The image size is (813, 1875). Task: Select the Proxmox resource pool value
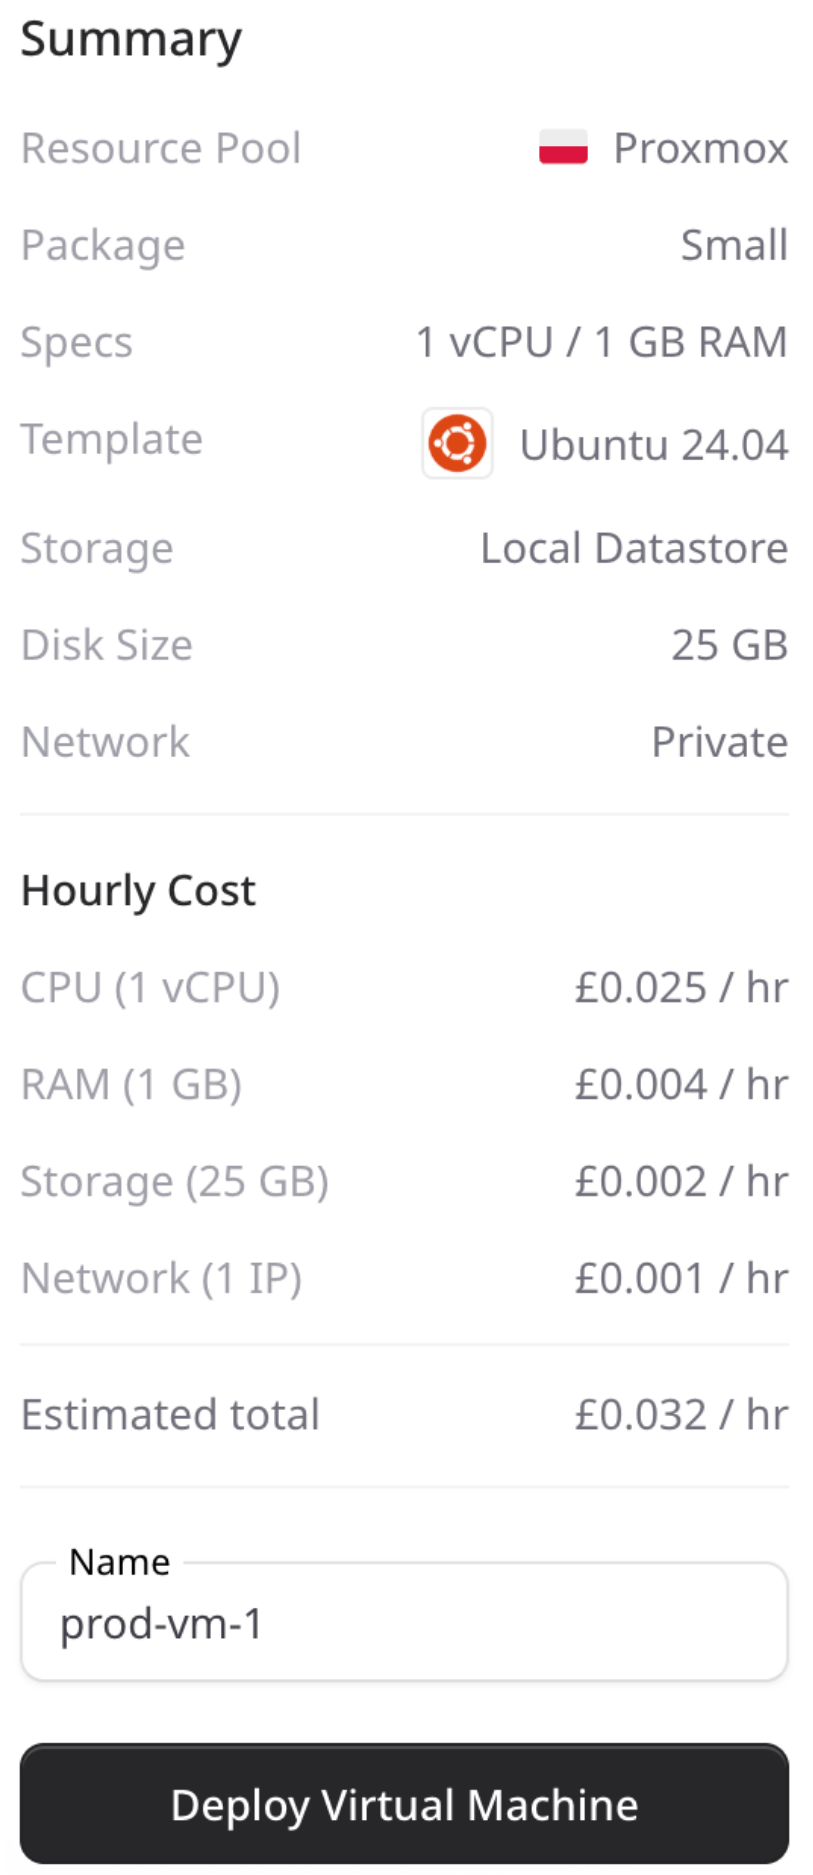(x=700, y=148)
